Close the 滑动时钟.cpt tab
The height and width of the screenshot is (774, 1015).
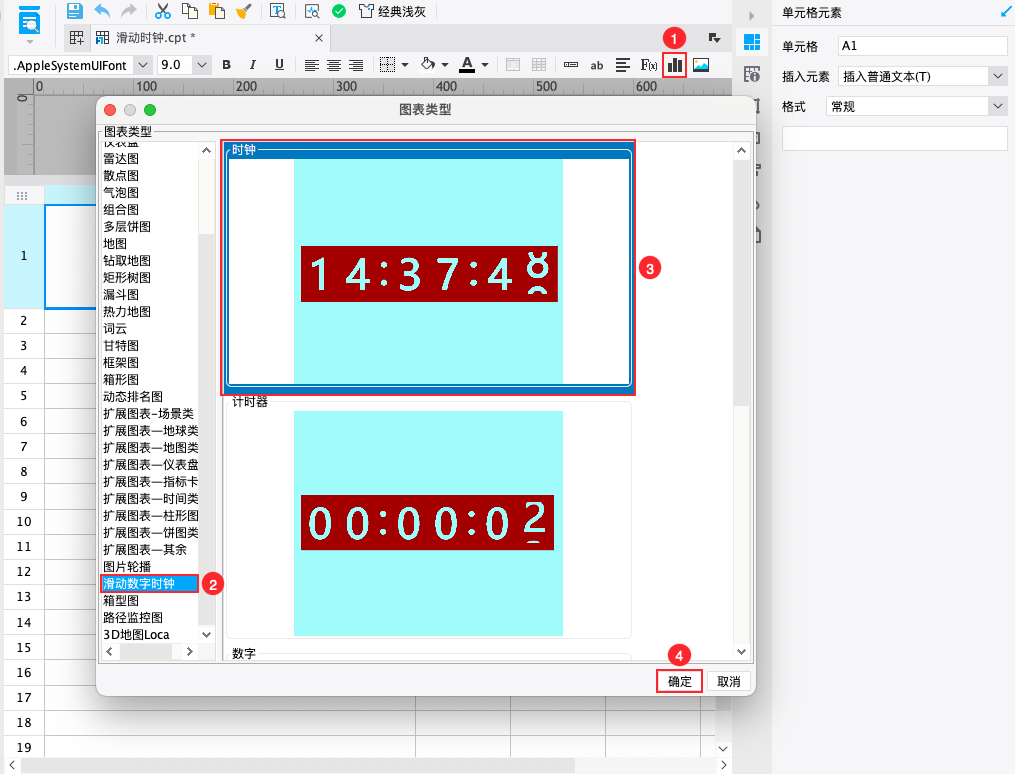point(318,38)
